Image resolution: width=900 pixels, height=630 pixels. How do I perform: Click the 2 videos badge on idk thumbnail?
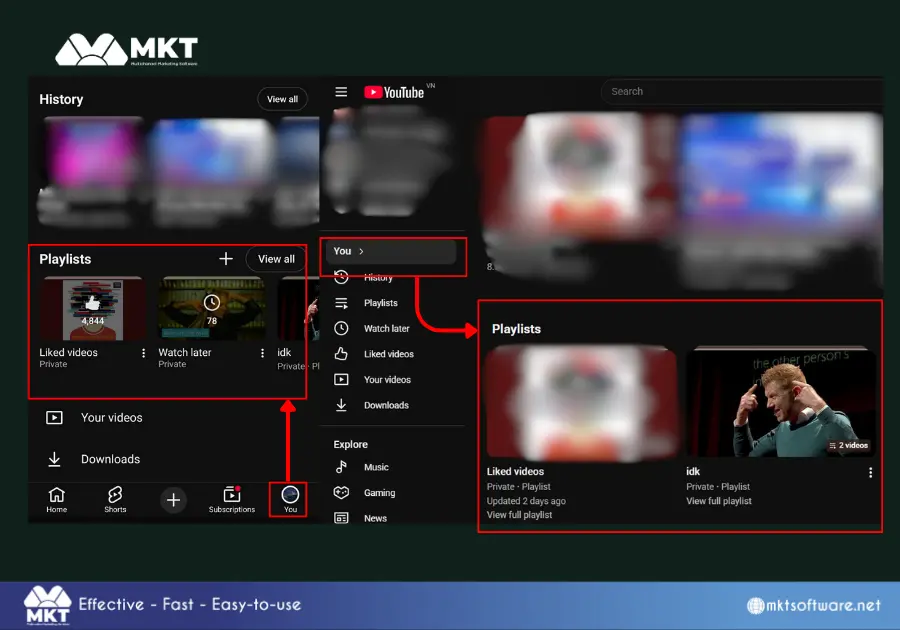848,445
